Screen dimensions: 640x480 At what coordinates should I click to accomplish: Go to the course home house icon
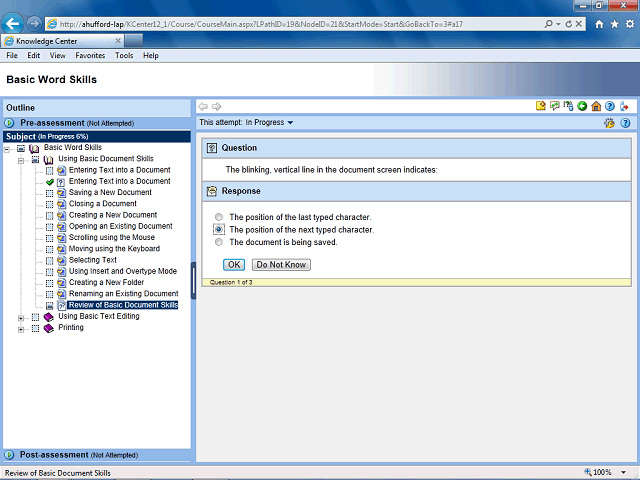[x=596, y=106]
